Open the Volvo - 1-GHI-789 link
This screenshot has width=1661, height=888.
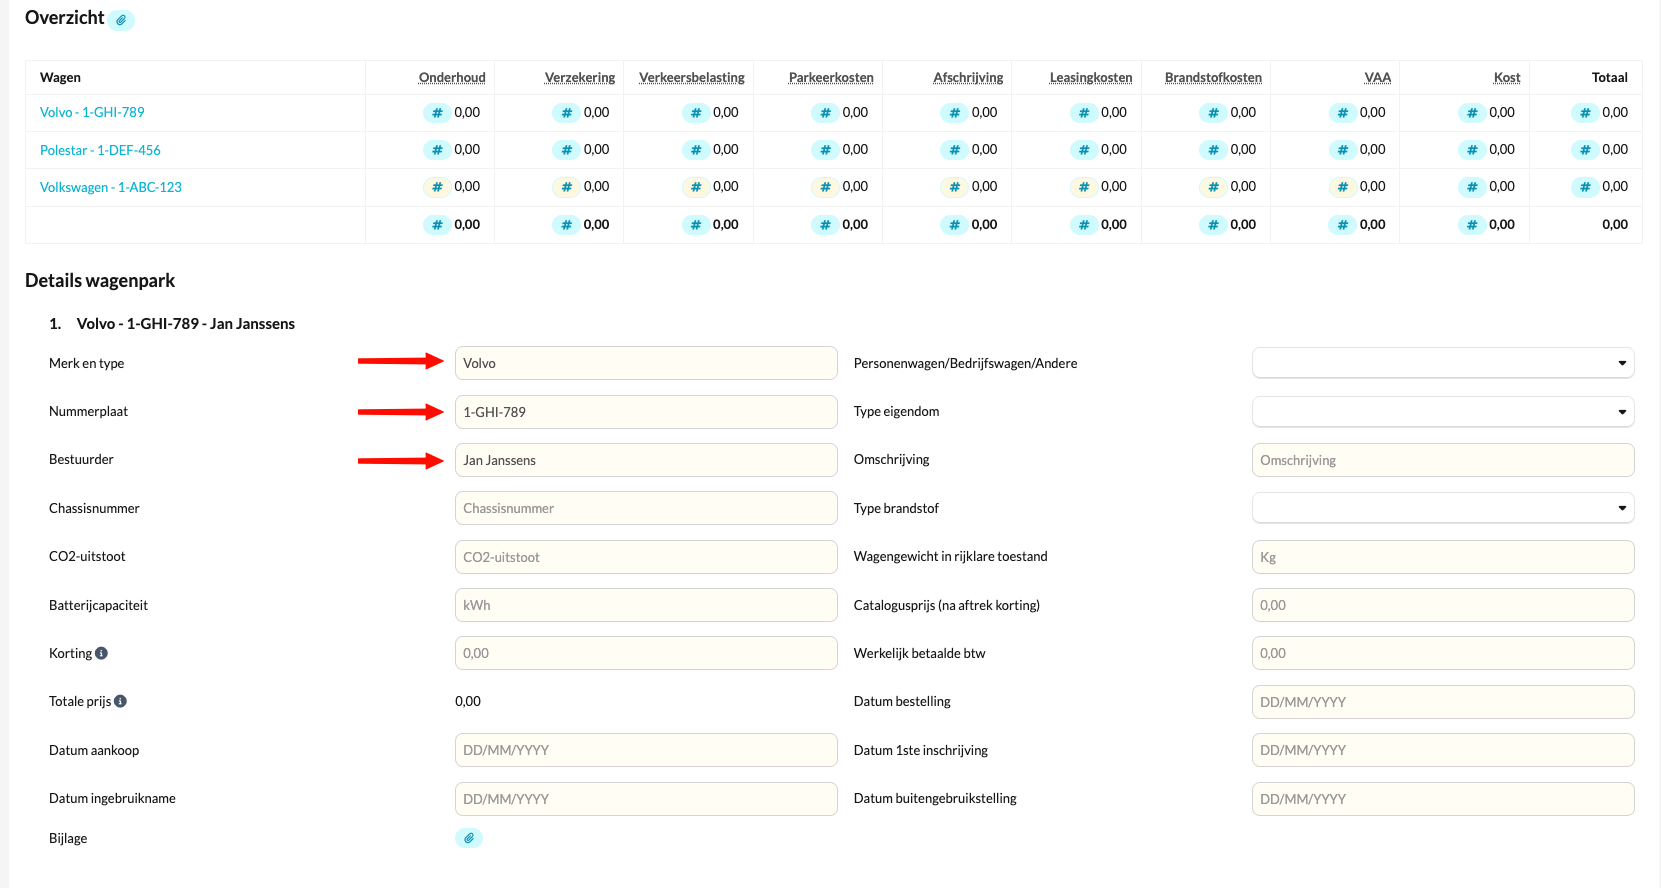(x=92, y=112)
